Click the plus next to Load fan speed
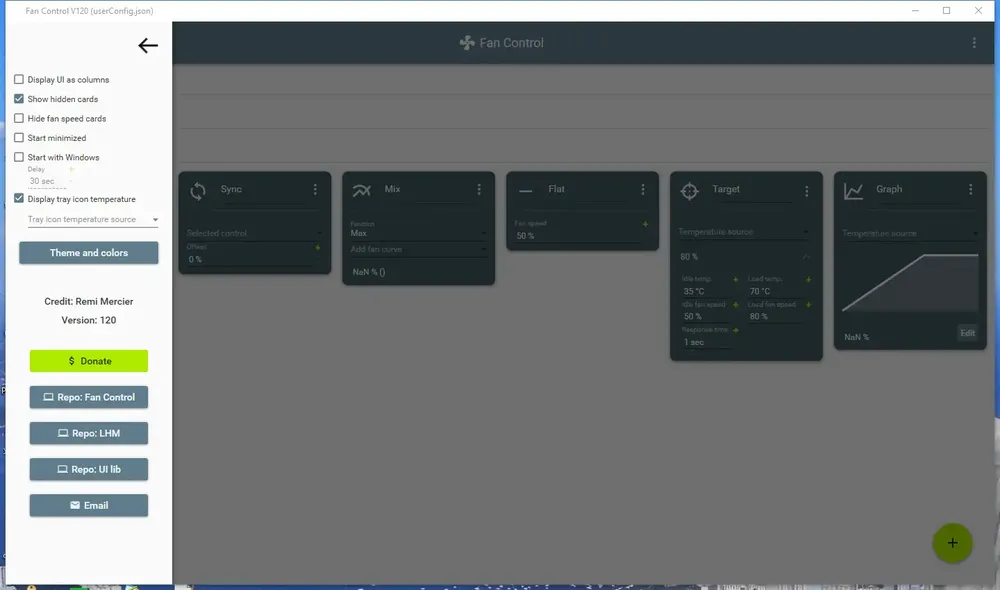 click(x=808, y=305)
